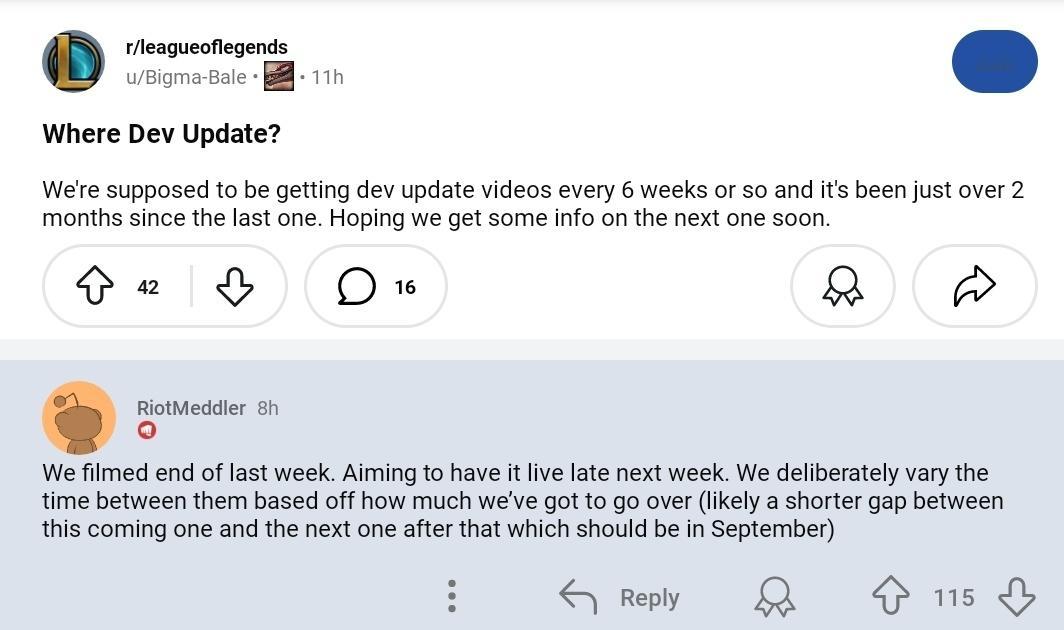The height and width of the screenshot is (630, 1064).
Task: Open the post's 16 comments
Action: (x=376, y=286)
